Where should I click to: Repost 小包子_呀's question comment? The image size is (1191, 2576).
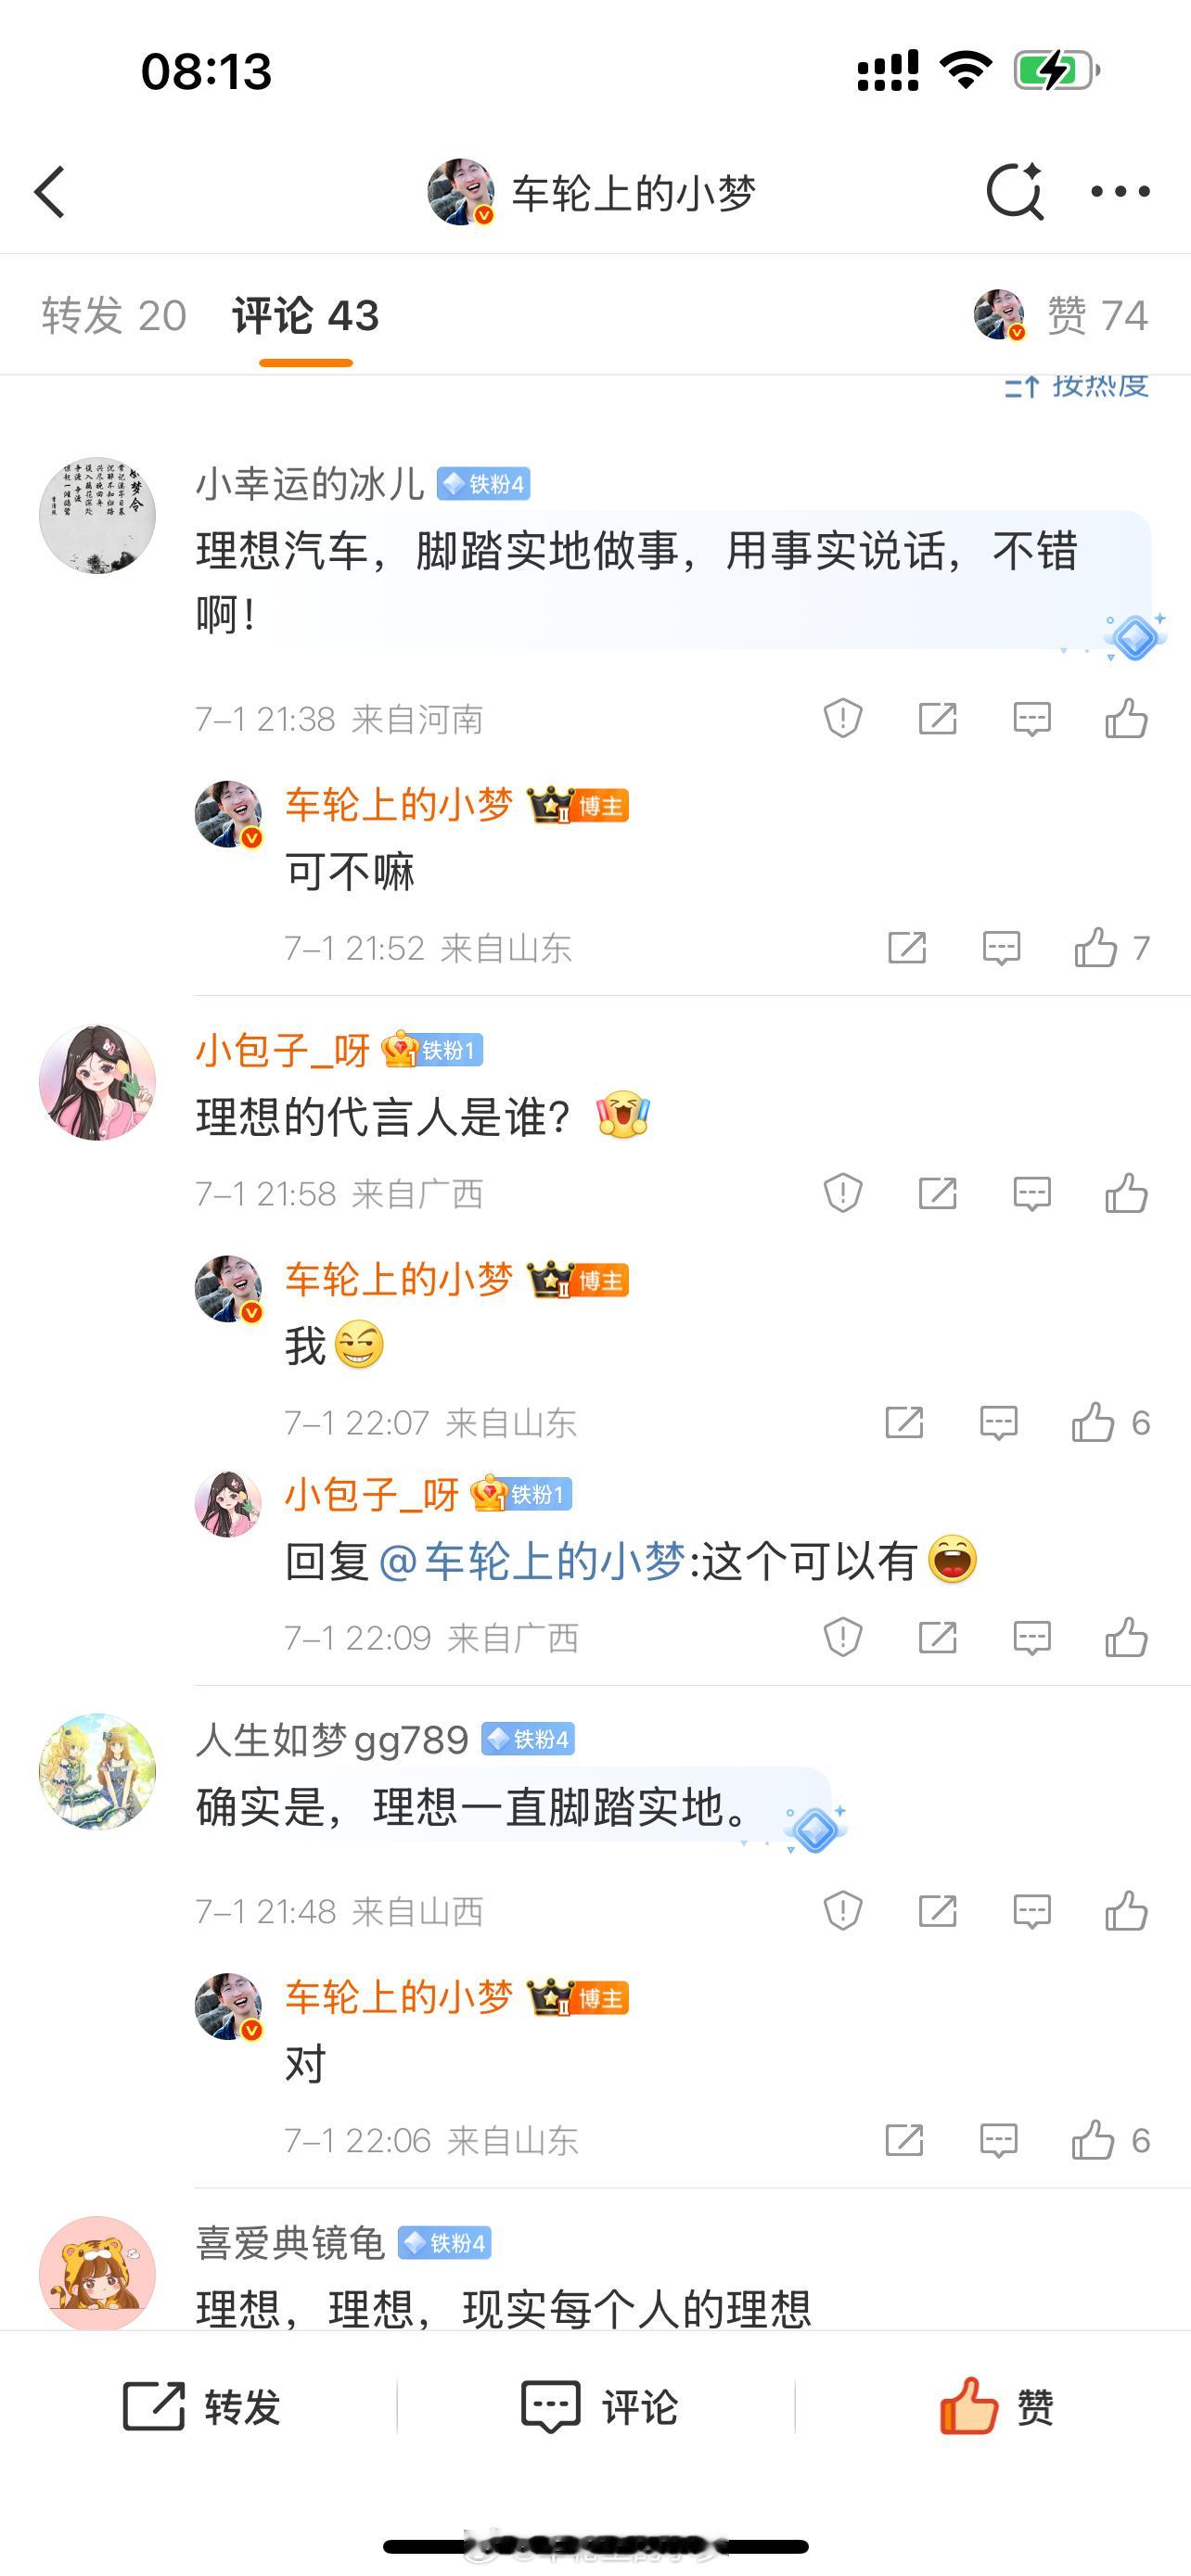pos(937,1193)
